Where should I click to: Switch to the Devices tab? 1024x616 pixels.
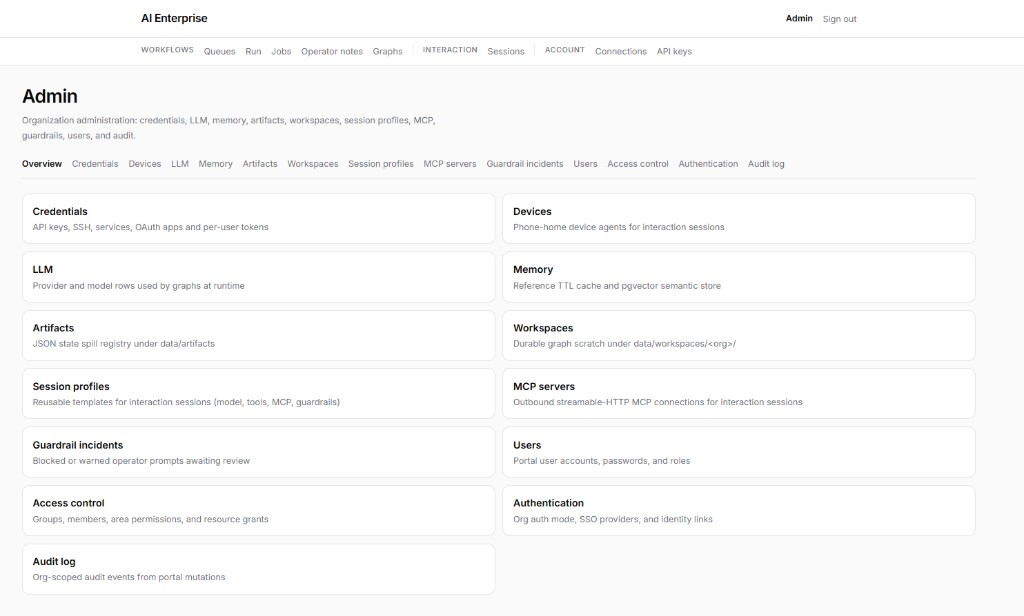(x=144, y=164)
